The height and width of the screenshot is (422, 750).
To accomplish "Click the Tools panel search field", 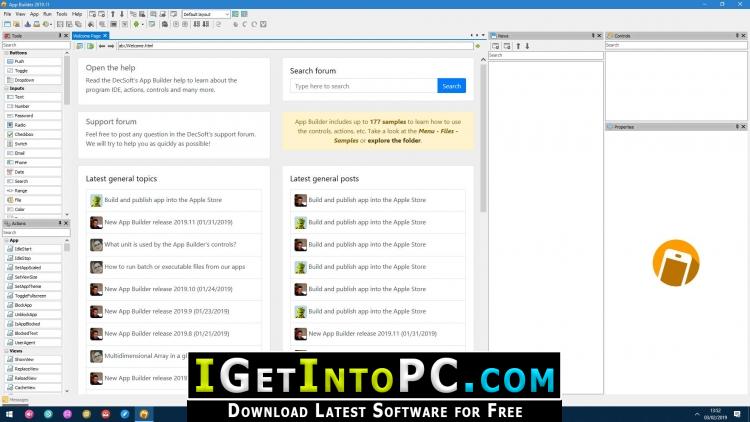I will (x=36, y=45).
